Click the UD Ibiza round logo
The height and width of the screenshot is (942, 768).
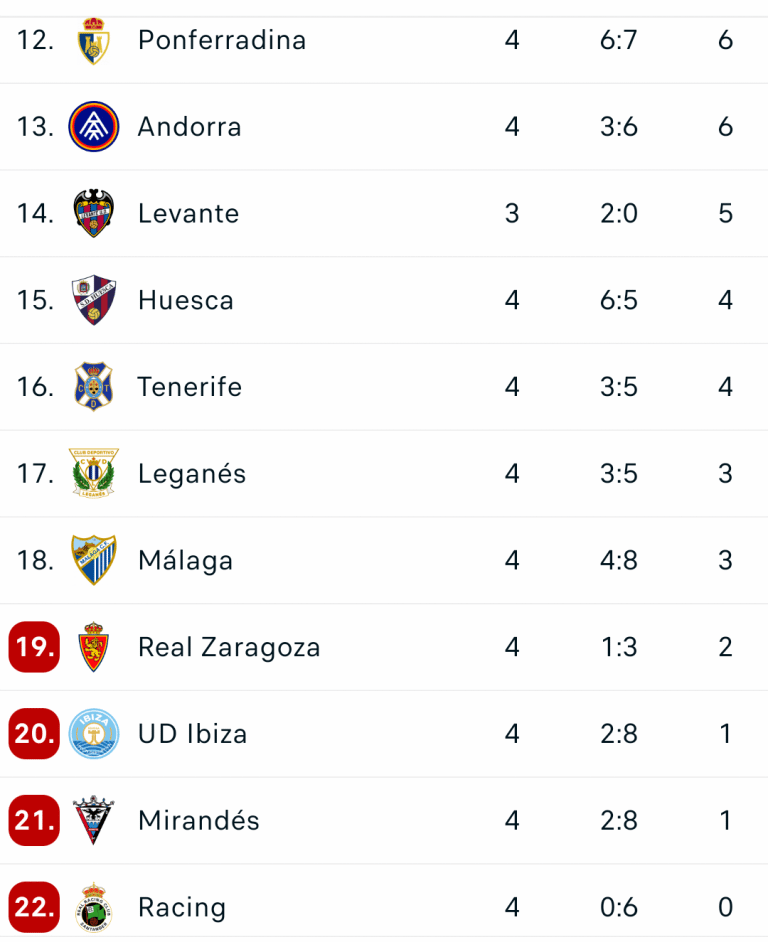94,734
